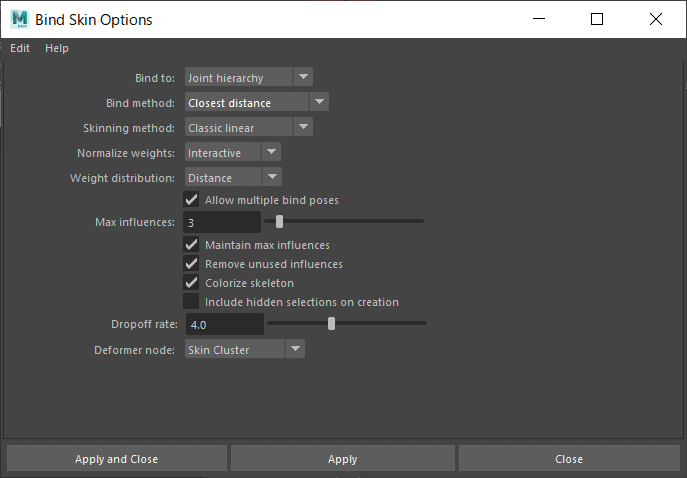Image resolution: width=687 pixels, height=478 pixels.
Task: Click the Apply button
Action: 343,459
